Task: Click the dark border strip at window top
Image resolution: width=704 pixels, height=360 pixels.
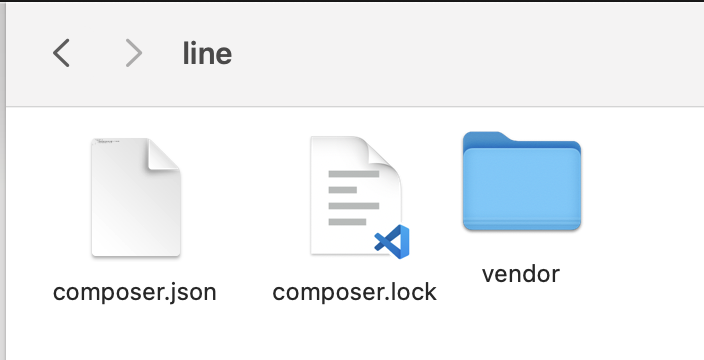Action: (352, 1)
